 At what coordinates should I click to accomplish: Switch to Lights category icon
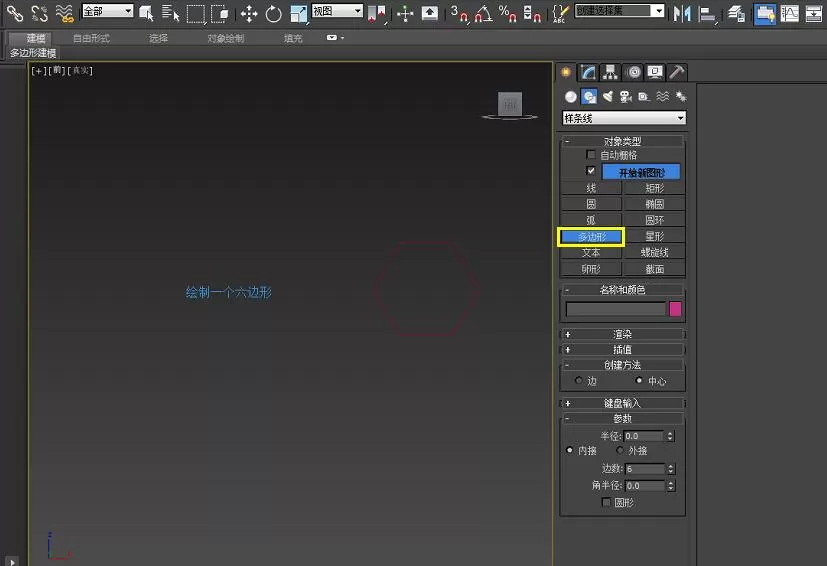coord(608,97)
